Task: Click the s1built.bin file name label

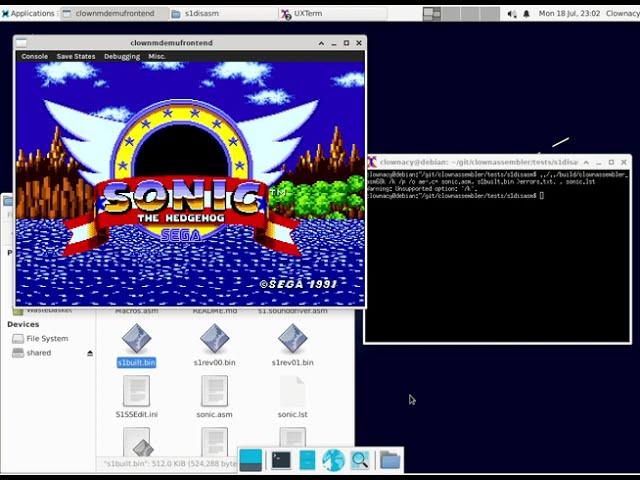Action: (136, 362)
